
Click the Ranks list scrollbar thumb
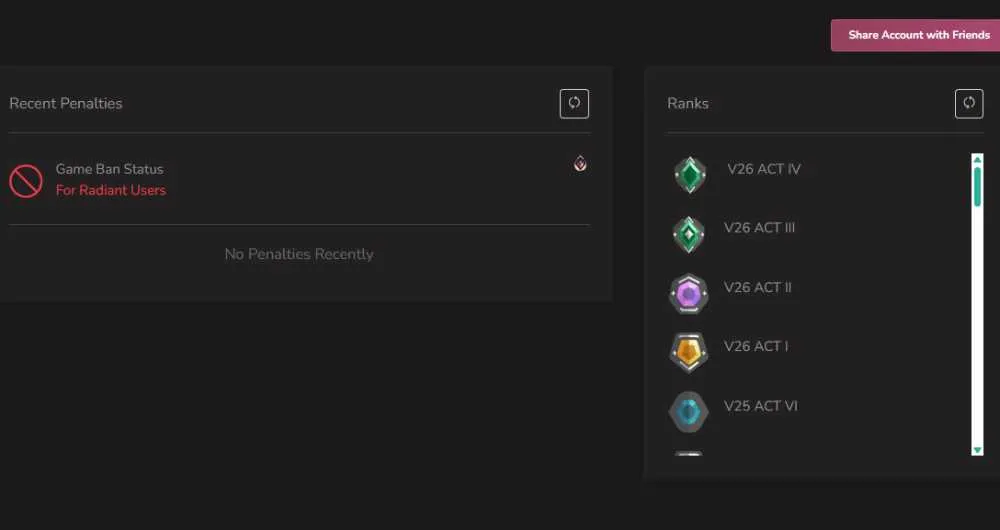978,187
